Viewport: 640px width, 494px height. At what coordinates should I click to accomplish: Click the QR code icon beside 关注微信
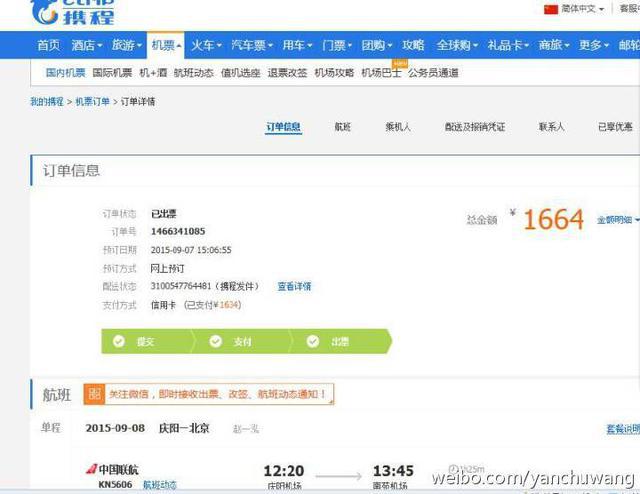click(x=94, y=394)
